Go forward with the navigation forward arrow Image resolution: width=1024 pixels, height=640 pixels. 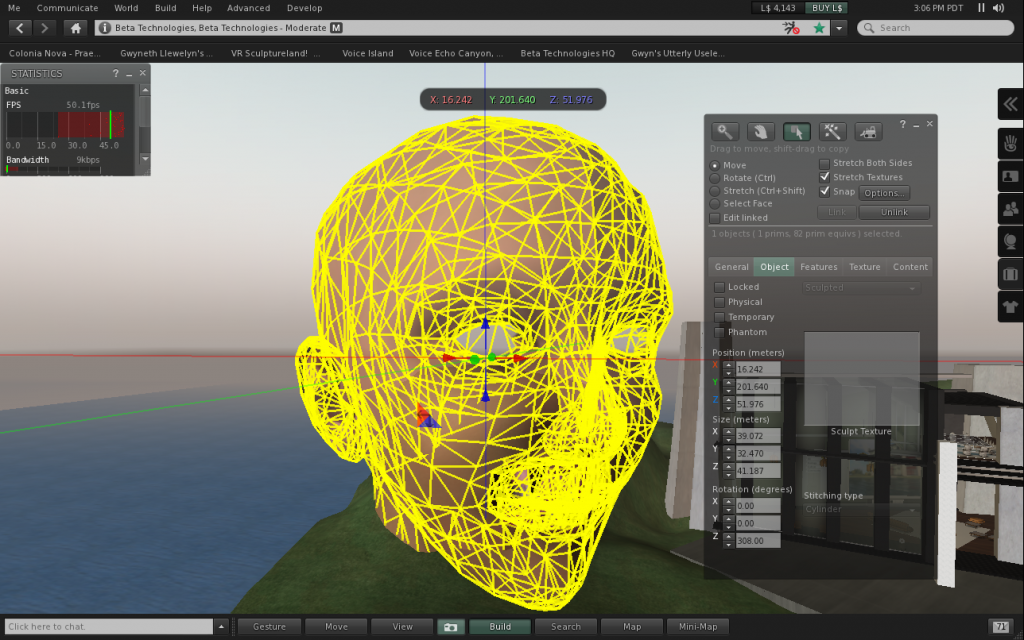tap(44, 28)
